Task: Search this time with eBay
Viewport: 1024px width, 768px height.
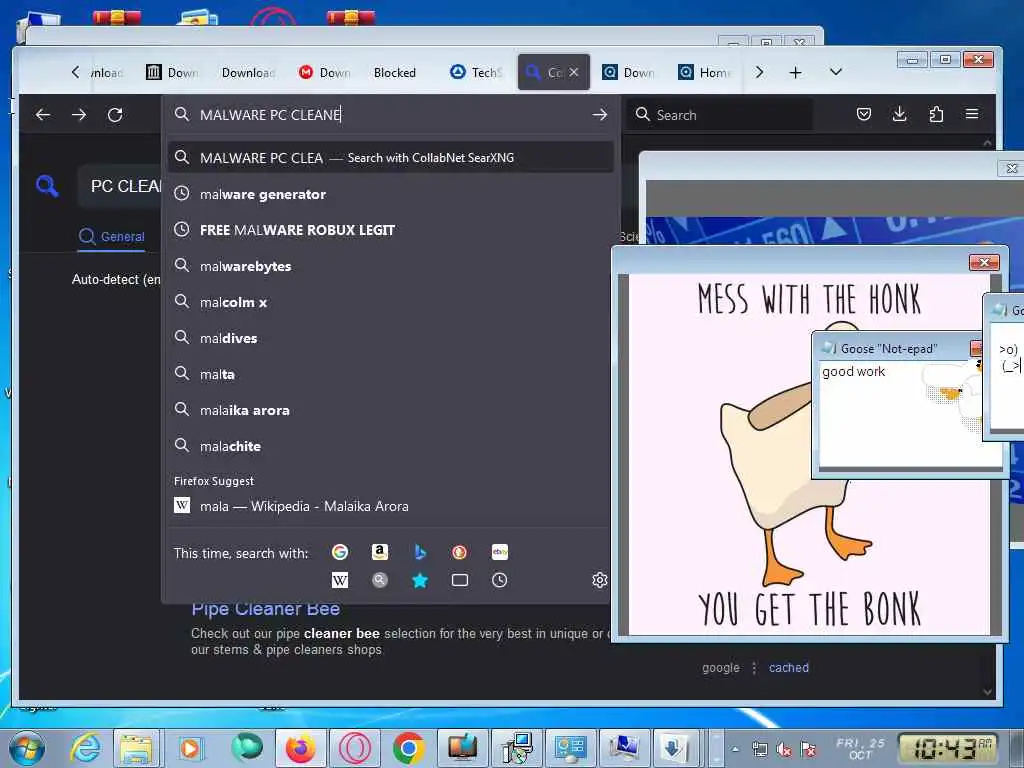Action: [500, 552]
